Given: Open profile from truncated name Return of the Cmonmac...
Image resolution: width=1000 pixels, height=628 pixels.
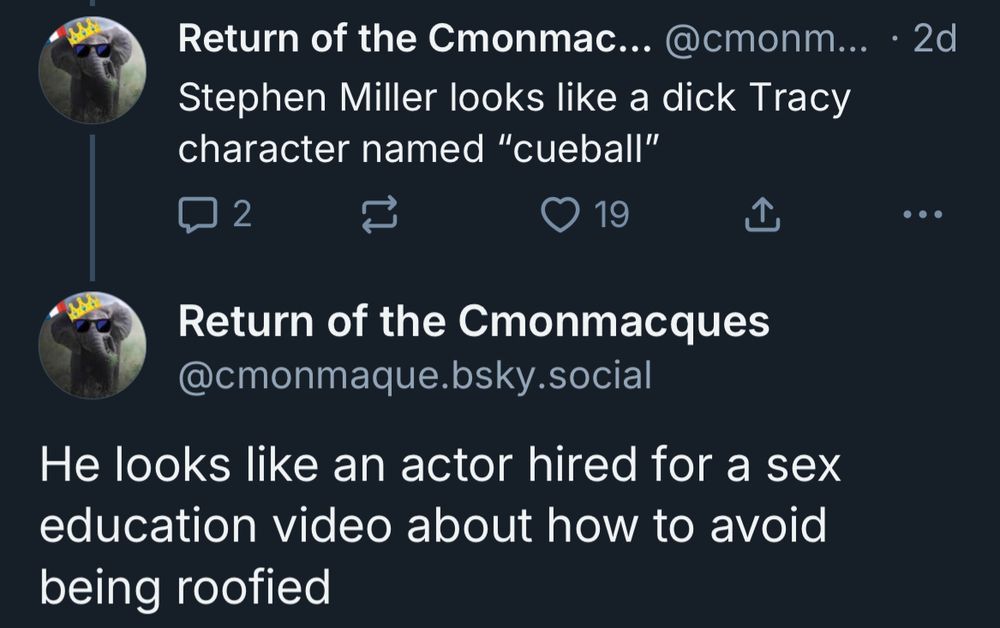Looking at the screenshot, I should click(415, 38).
